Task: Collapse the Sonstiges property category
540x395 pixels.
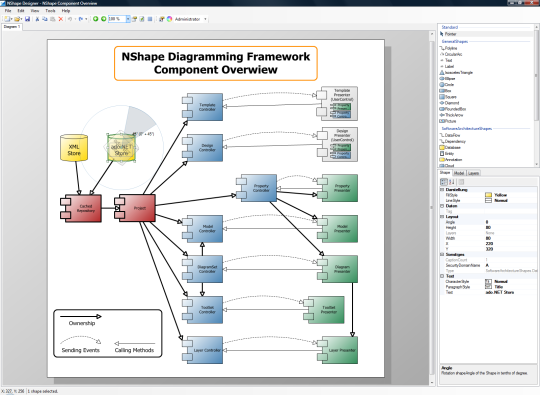Action: pyautogui.click(x=442, y=254)
